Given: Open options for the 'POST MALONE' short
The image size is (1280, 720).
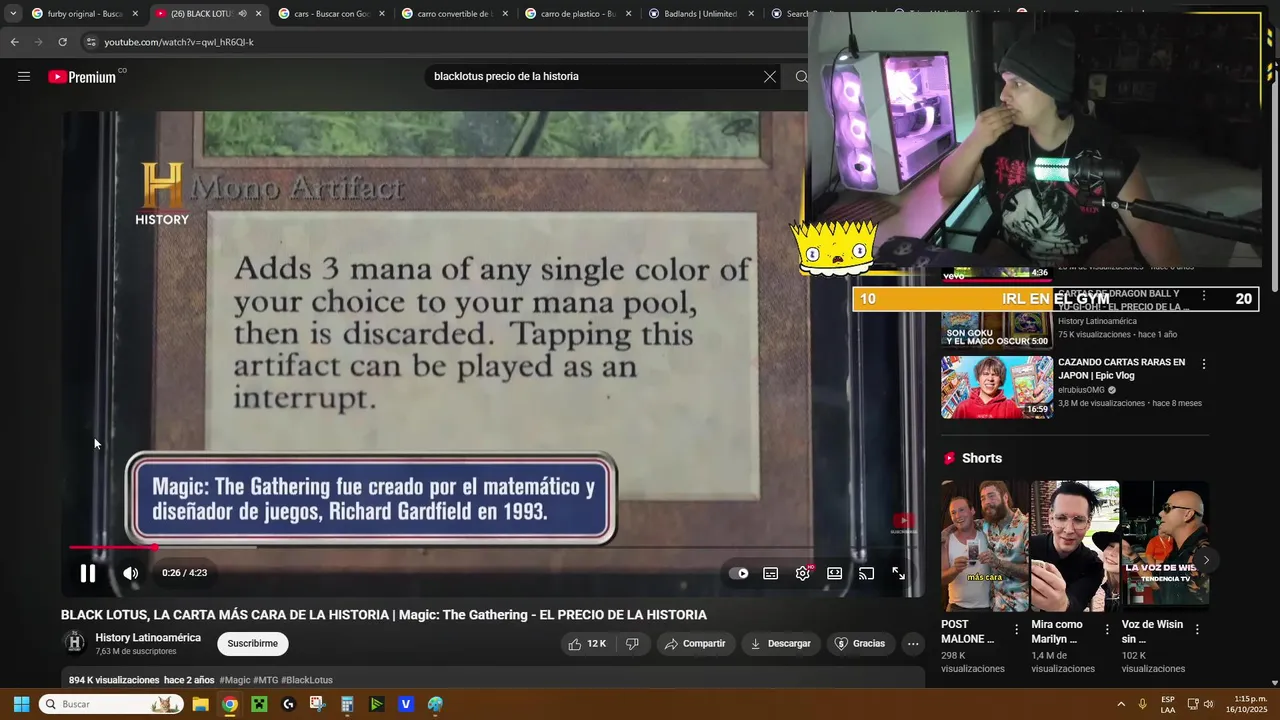Looking at the screenshot, I should tap(1017, 629).
